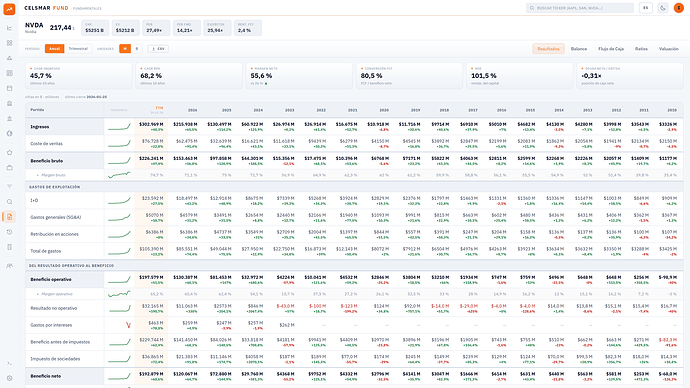Screen dimensions: 690x388
Task: Click the EV $5212 B chip
Action: pos(125,28)
